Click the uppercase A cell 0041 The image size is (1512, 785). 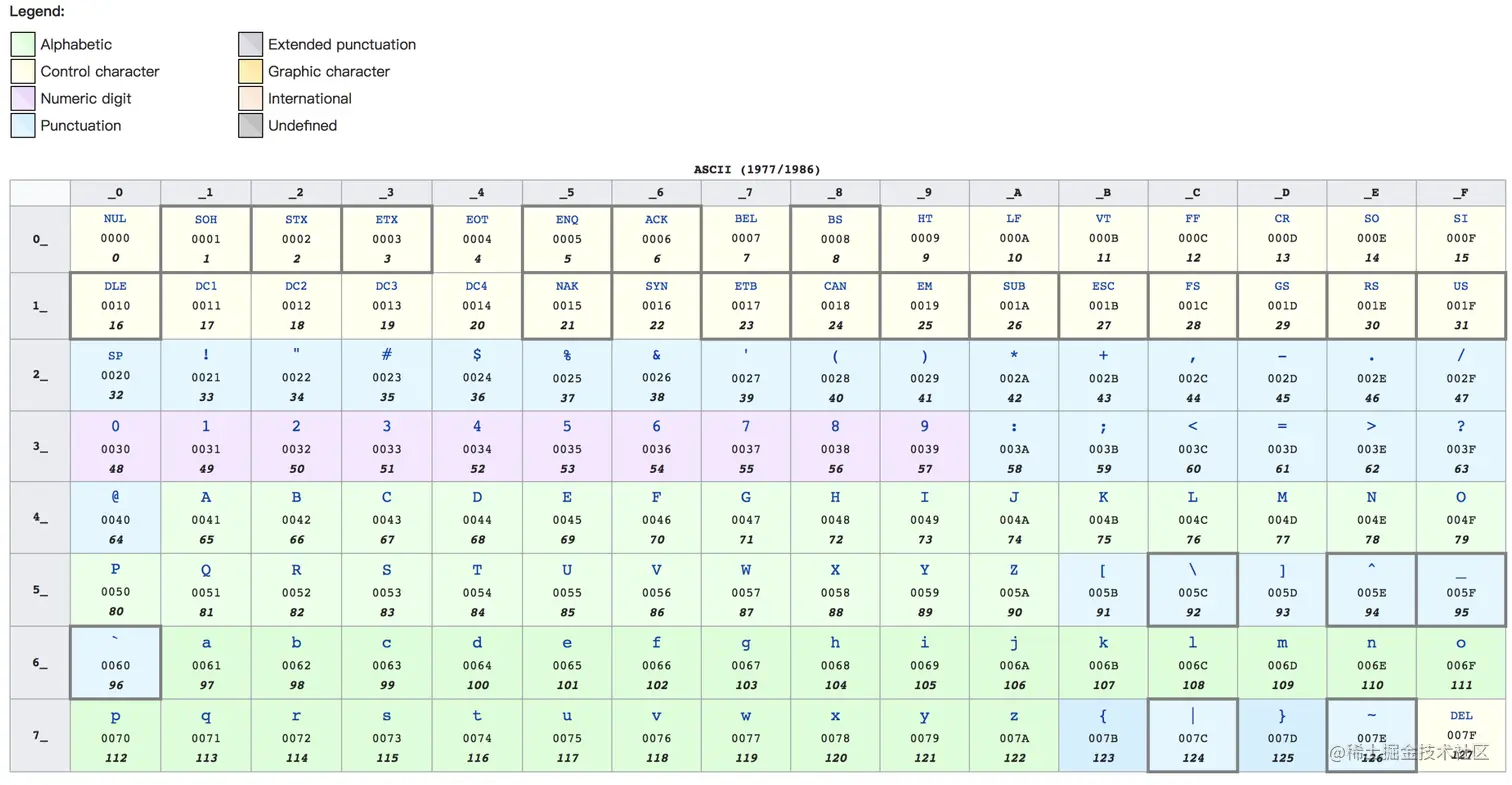click(206, 517)
